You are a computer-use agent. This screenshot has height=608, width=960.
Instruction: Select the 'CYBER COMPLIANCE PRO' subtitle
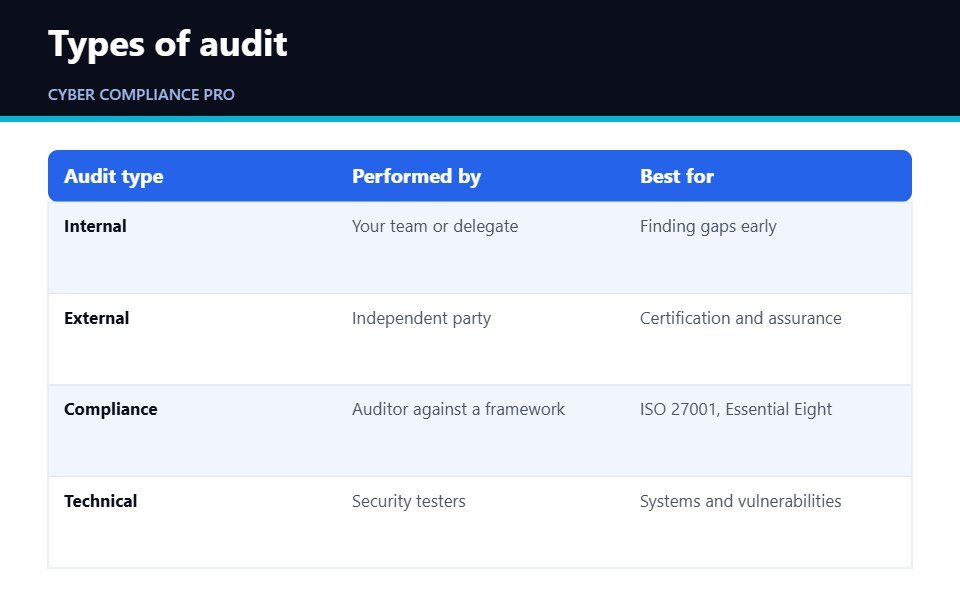tap(141, 95)
